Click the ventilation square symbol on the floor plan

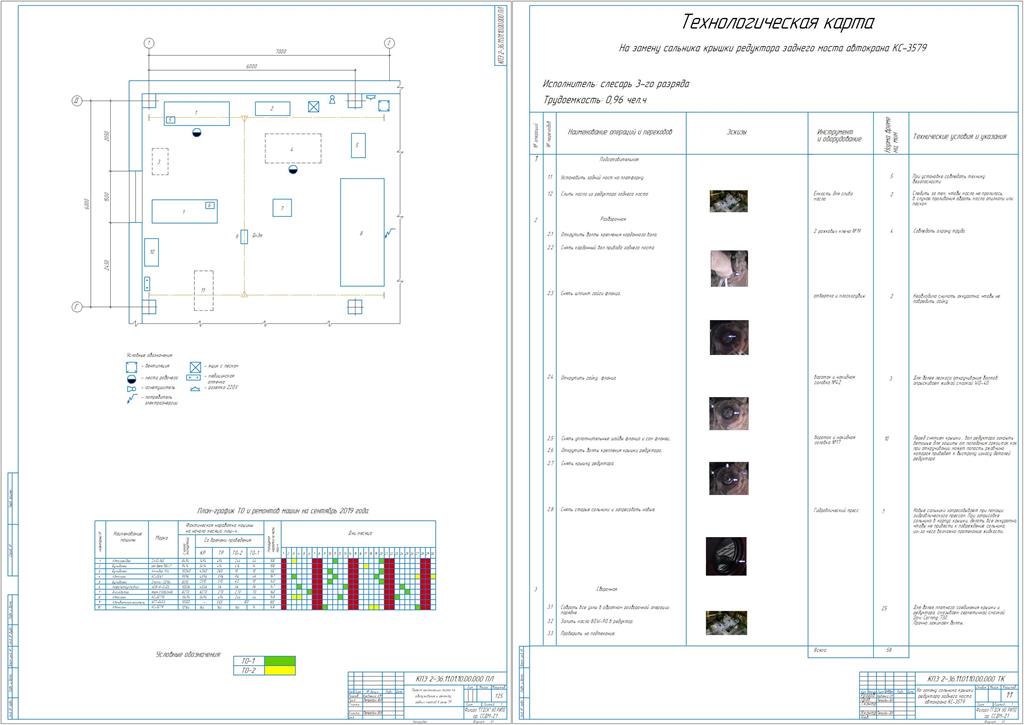coord(384,106)
